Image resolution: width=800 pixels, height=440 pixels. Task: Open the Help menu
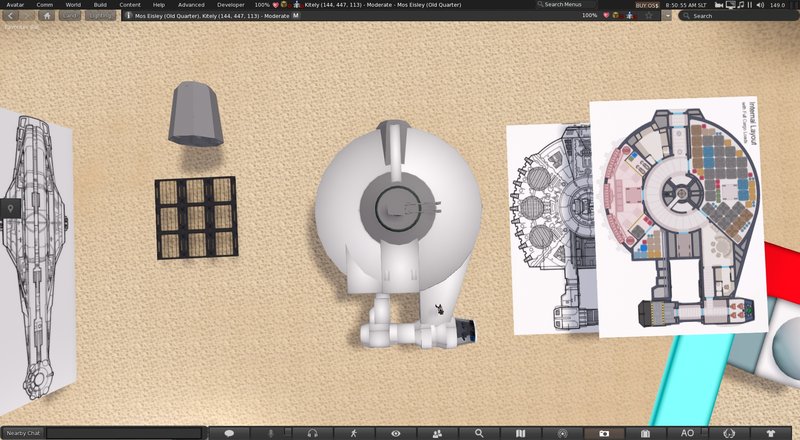point(159,5)
